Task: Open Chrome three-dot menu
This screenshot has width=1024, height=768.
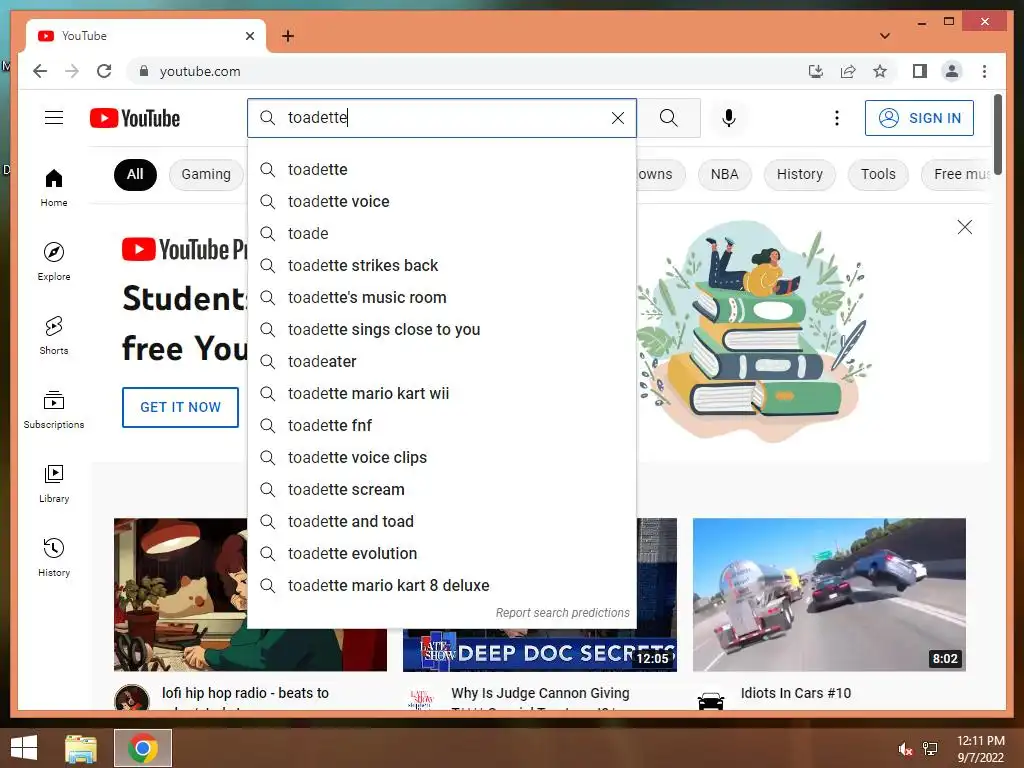Action: click(x=984, y=71)
